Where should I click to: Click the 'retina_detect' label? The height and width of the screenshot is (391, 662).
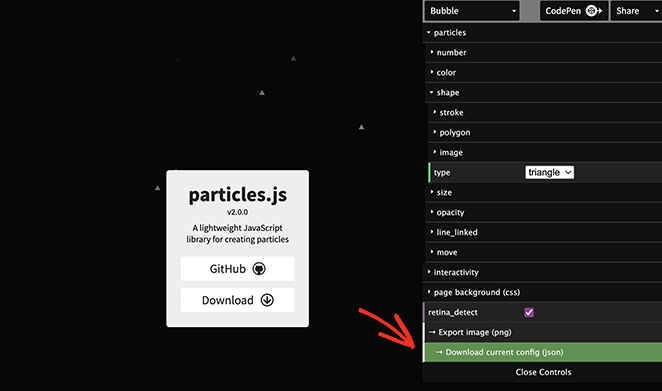click(453, 312)
